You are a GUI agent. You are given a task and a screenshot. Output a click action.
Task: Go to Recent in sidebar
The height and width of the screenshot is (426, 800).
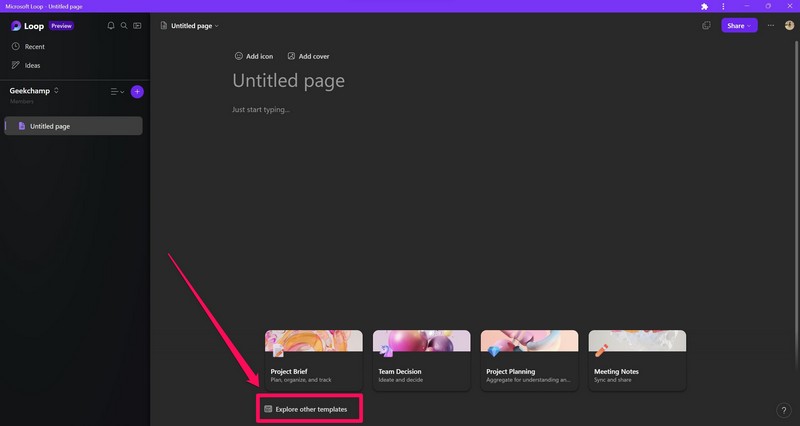click(33, 46)
